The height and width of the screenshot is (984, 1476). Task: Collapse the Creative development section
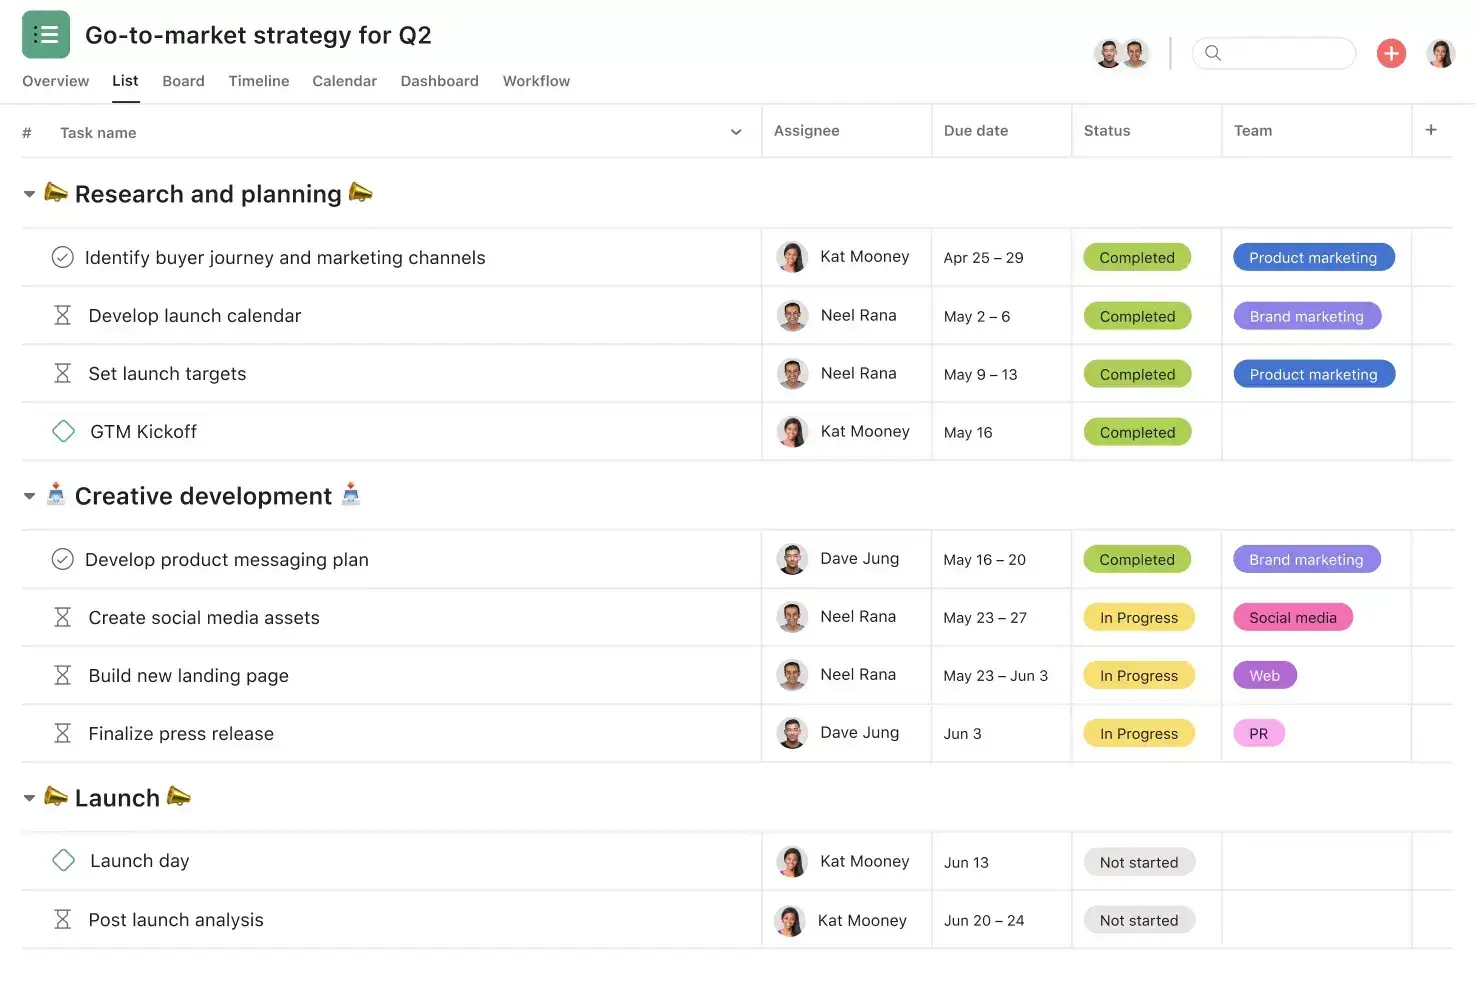29,496
